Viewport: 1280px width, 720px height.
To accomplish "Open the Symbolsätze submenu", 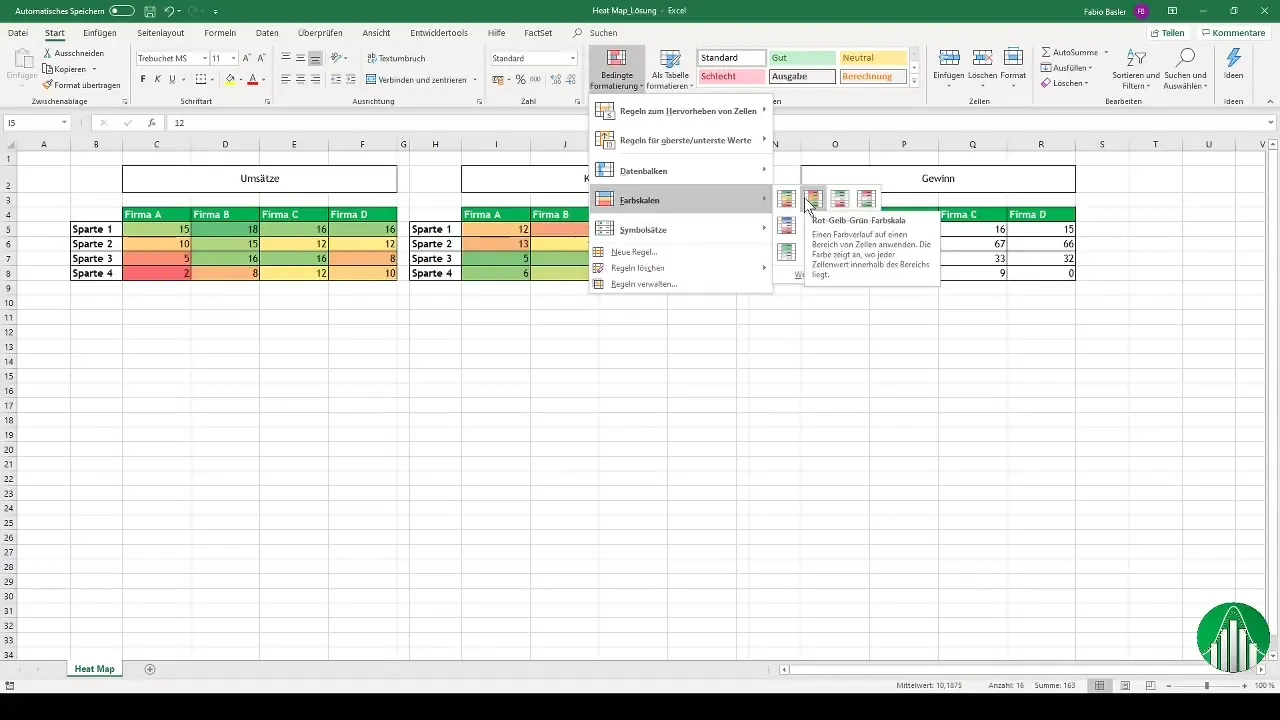I will pos(680,229).
